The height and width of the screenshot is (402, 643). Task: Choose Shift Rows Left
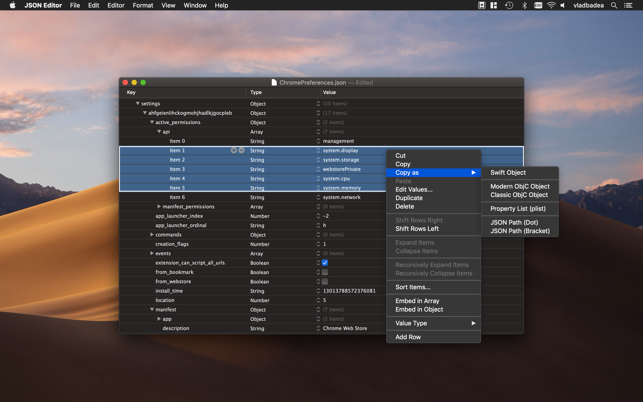(x=433, y=229)
